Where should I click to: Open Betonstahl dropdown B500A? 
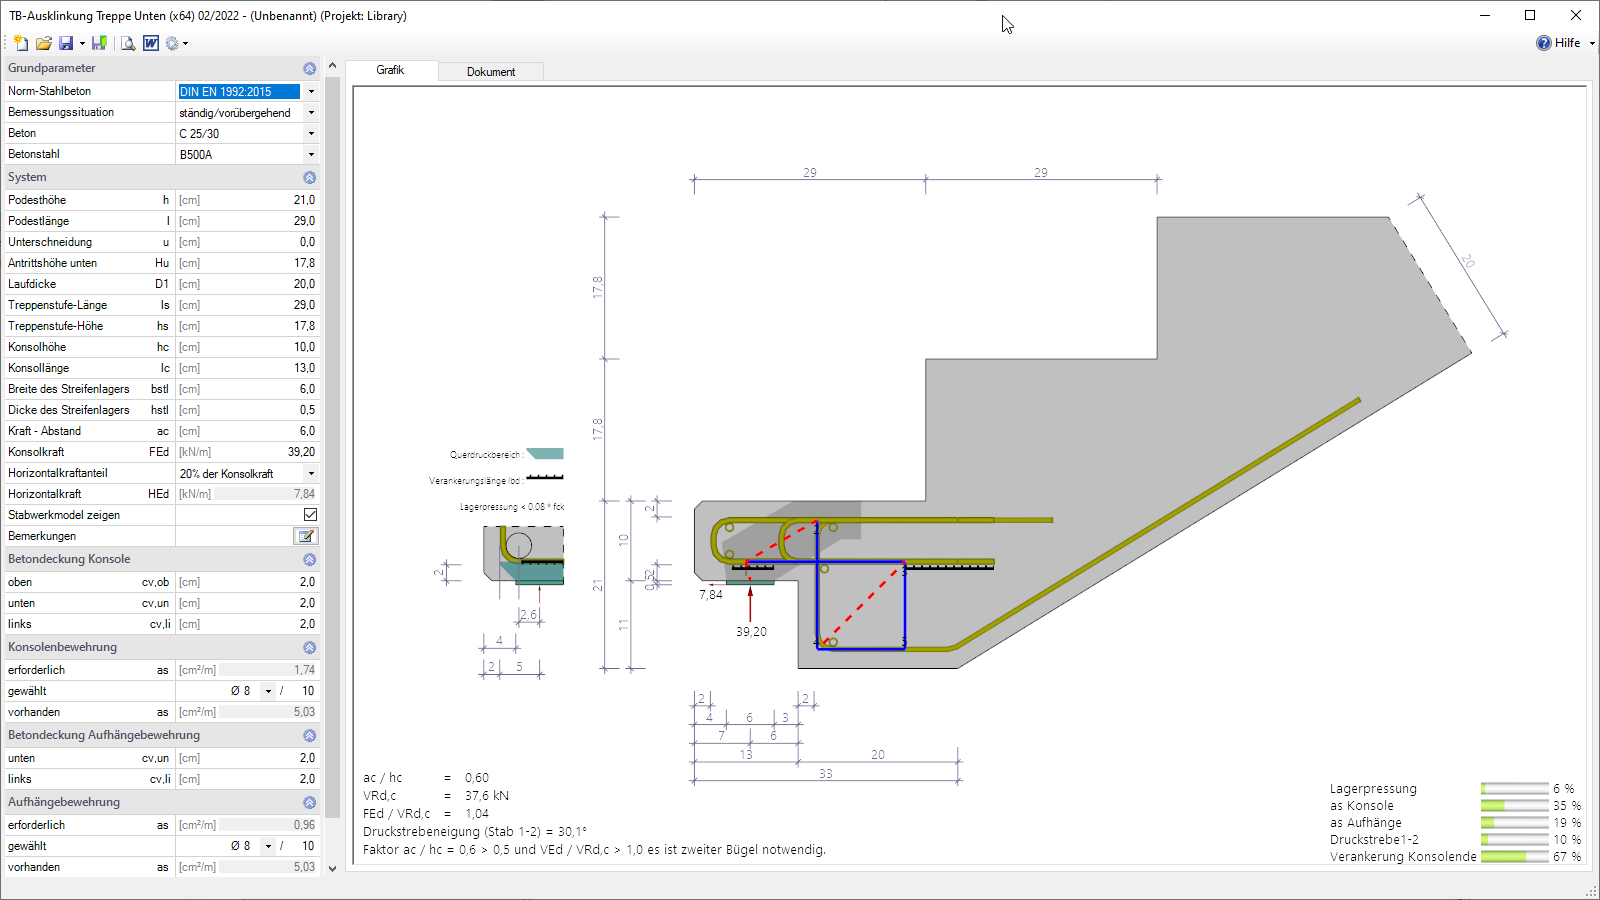[x=311, y=154]
